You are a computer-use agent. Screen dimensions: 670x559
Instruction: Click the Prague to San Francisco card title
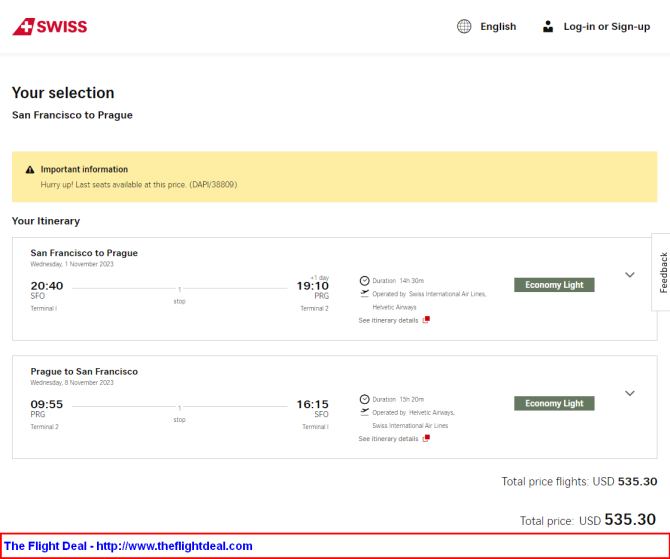coord(84,371)
